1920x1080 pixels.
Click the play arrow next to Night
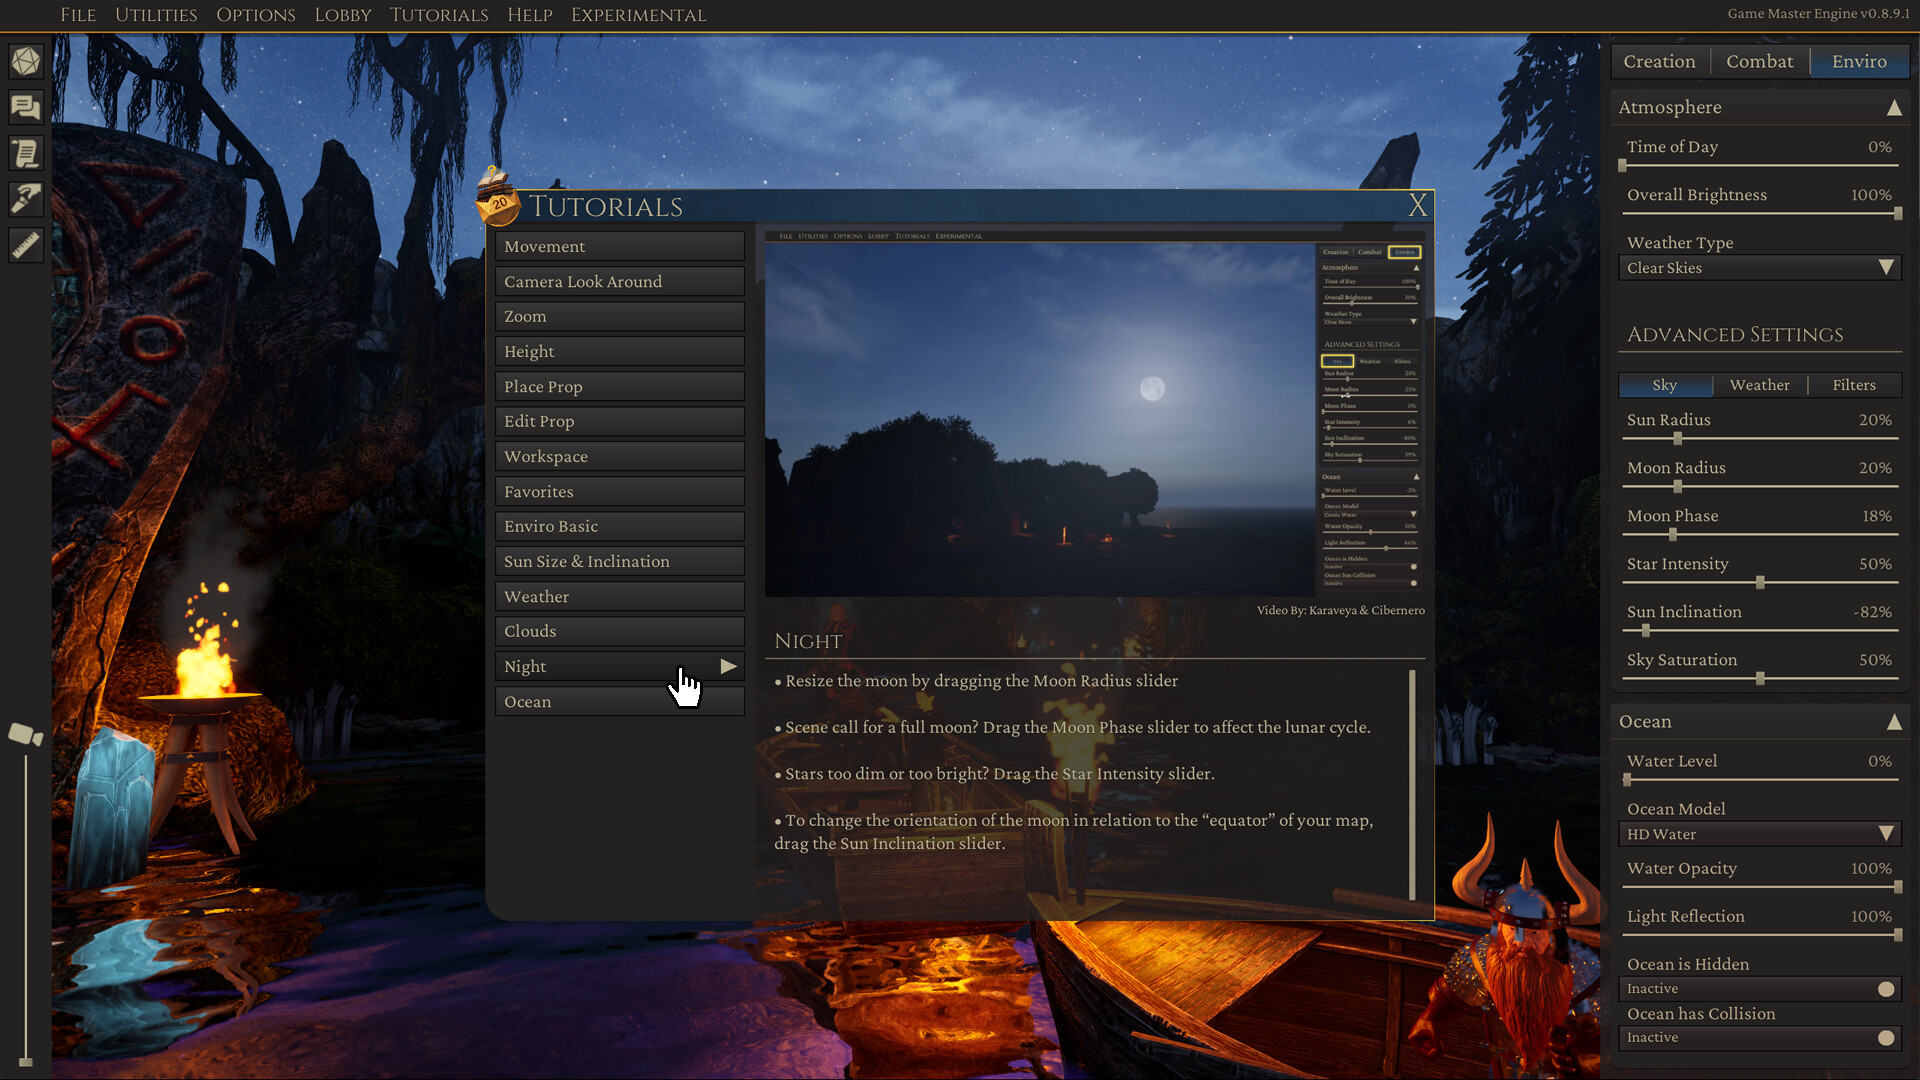point(729,666)
